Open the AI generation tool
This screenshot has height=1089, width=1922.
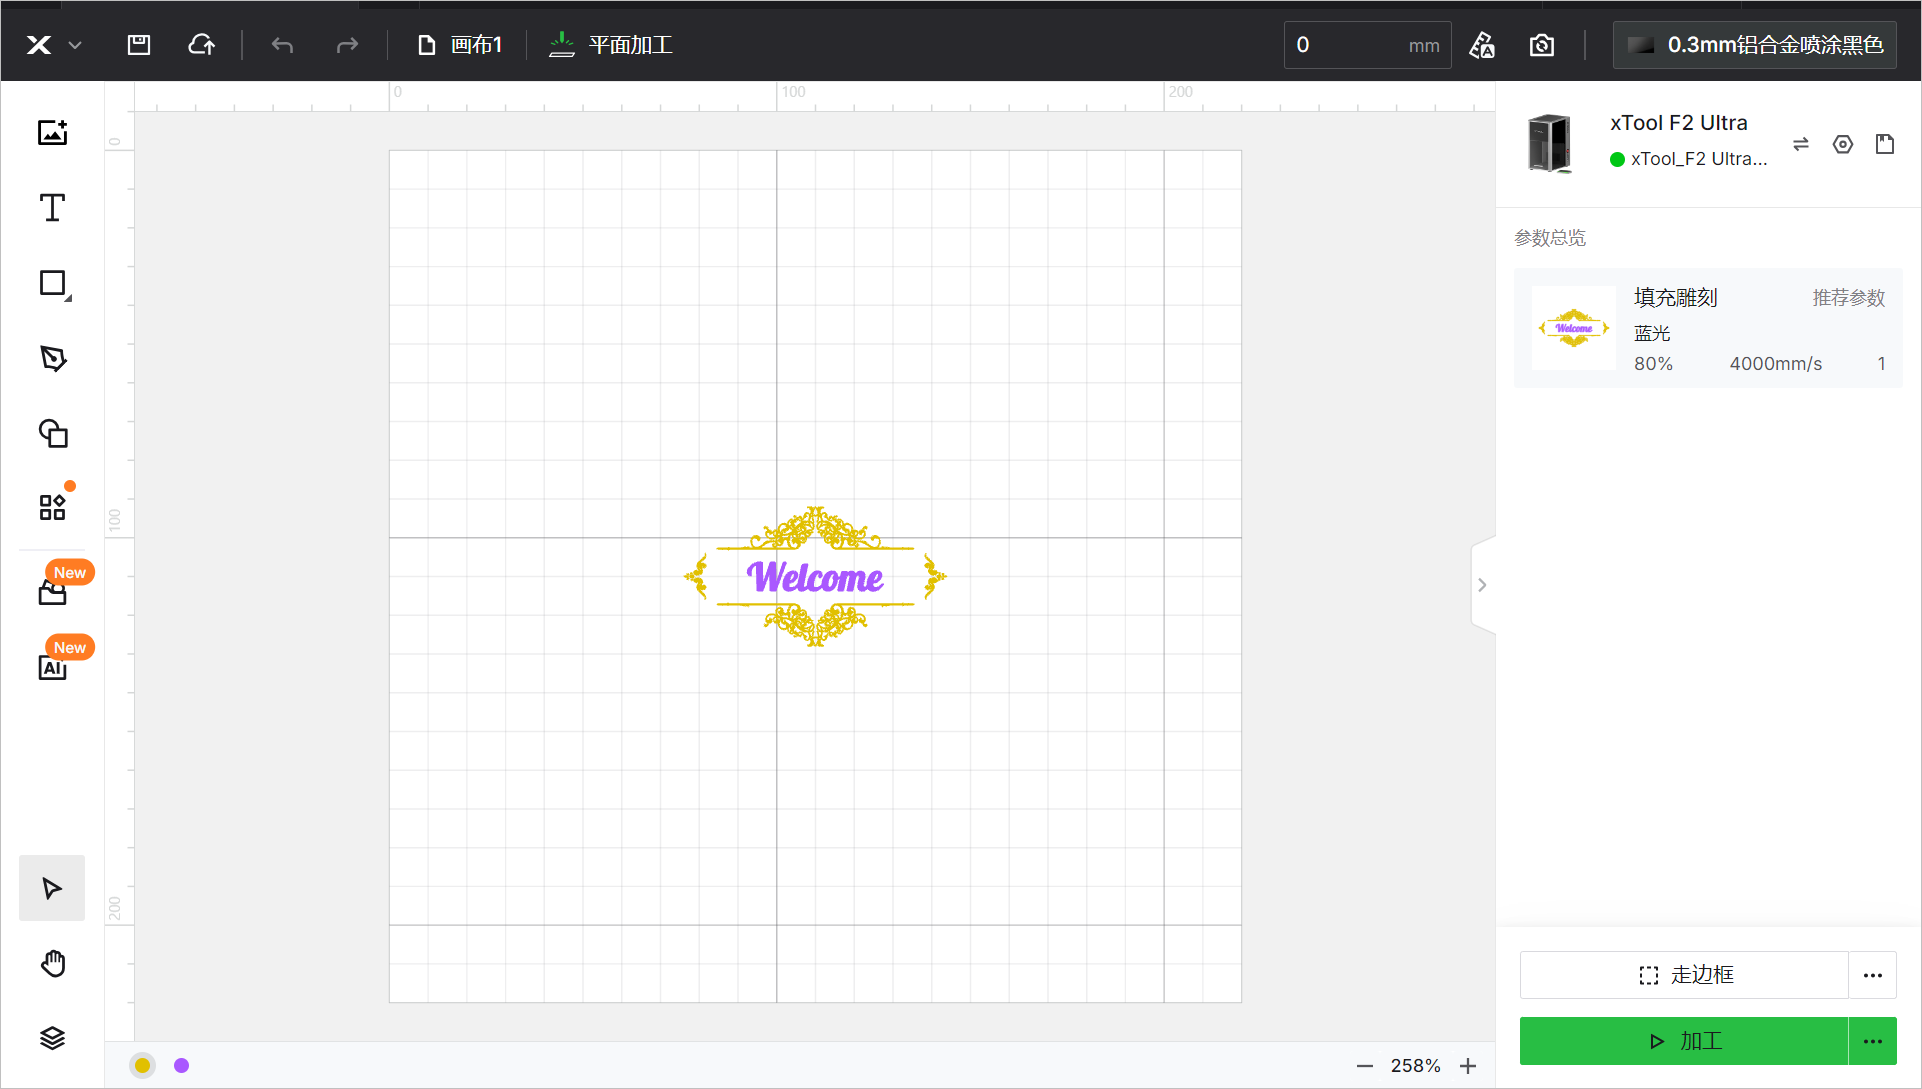52,667
